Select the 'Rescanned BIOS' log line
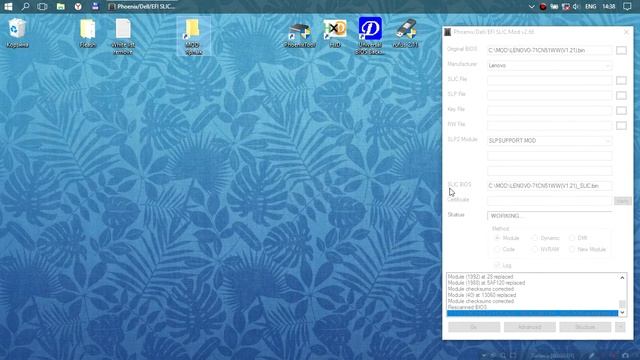The height and width of the screenshot is (360, 640). pos(467,307)
